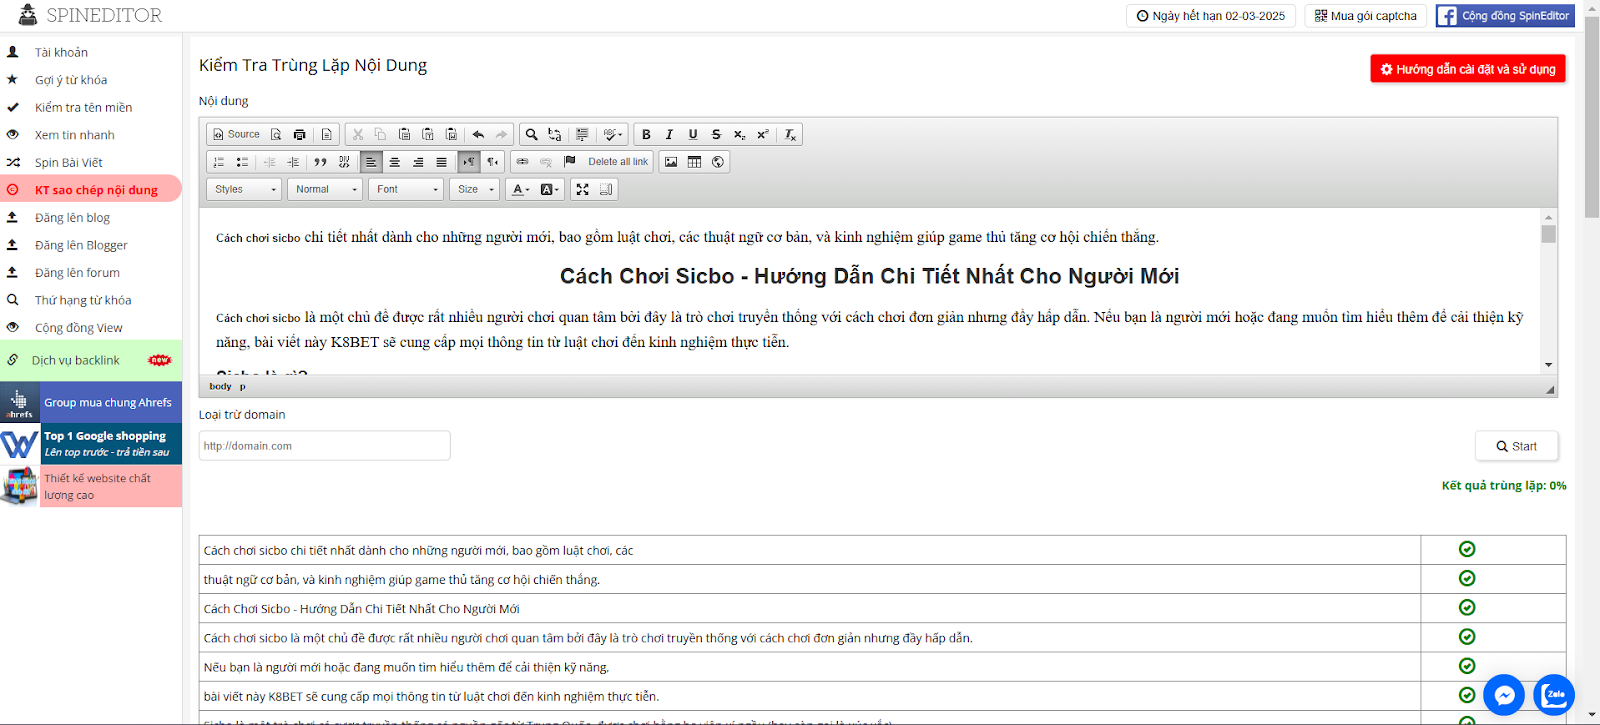Open spell check ABC dropdown
The width and height of the screenshot is (1600, 725).
tap(613, 134)
